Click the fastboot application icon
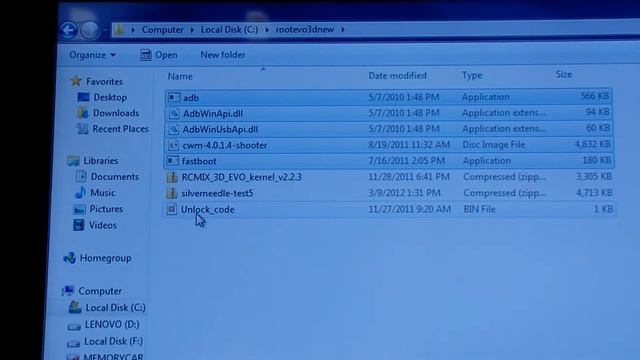640x360 pixels. [x=173, y=161]
